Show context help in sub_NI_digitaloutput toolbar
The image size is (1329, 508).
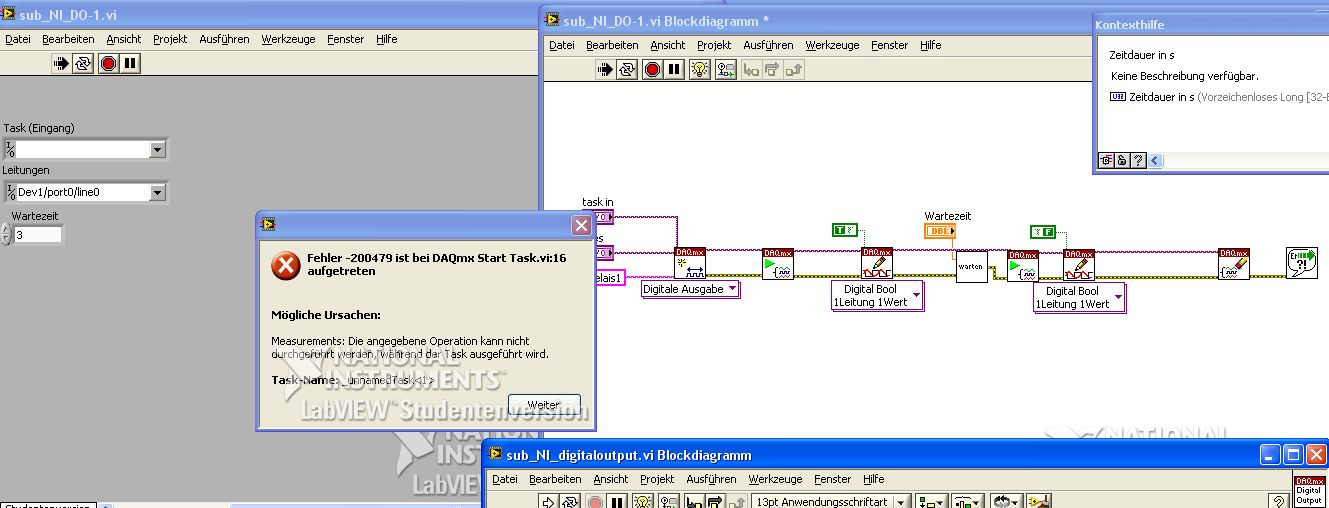click(1277, 502)
